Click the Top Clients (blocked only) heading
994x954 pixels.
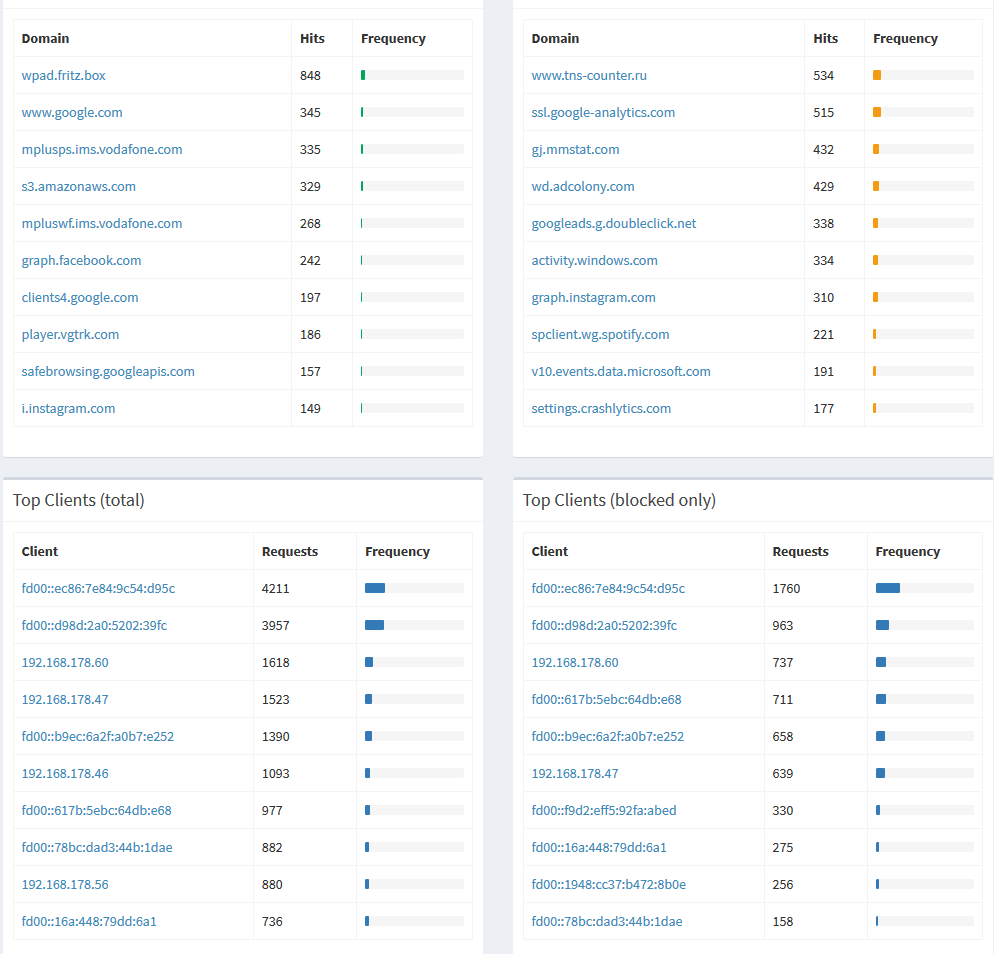point(619,500)
